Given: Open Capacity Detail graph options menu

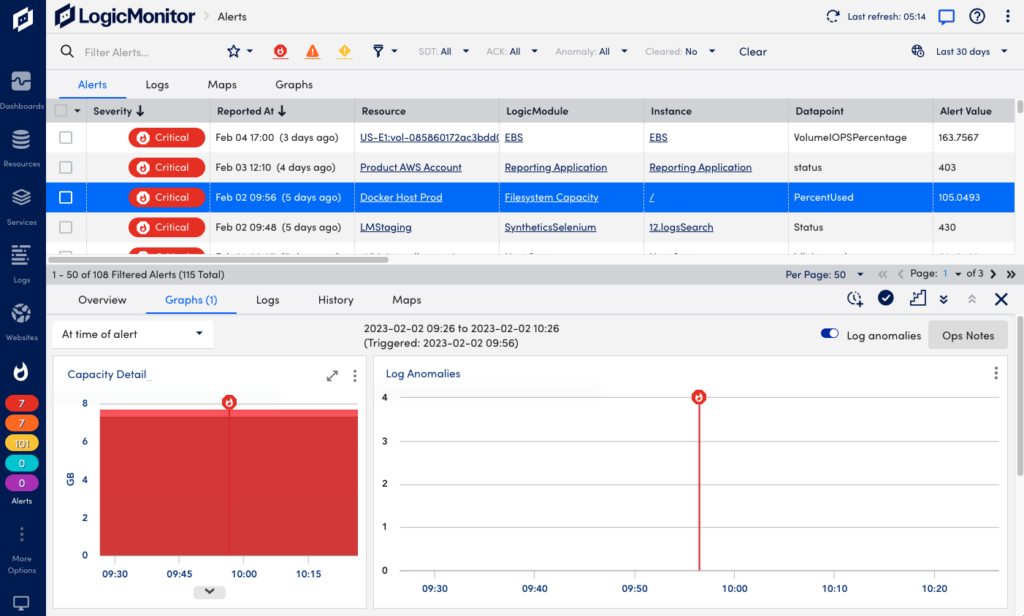Looking at the screenshot, I should coord(355,376).
